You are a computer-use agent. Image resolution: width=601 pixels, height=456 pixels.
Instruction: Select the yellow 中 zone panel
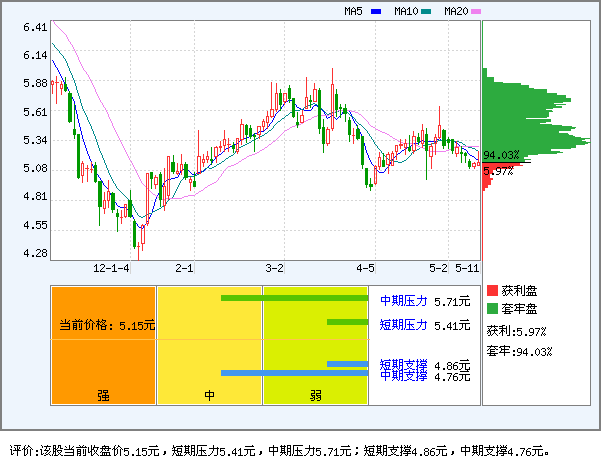pyautogui.click(x=210, y=345)
